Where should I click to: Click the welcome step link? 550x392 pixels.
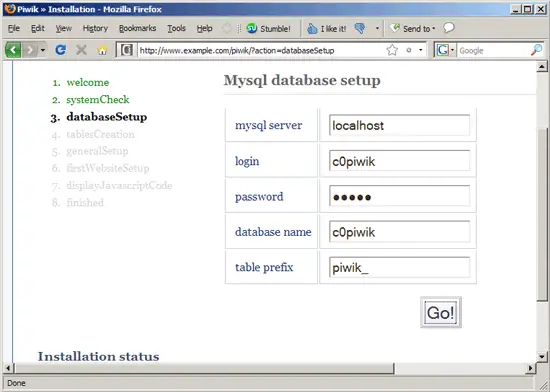click(88, 82)
